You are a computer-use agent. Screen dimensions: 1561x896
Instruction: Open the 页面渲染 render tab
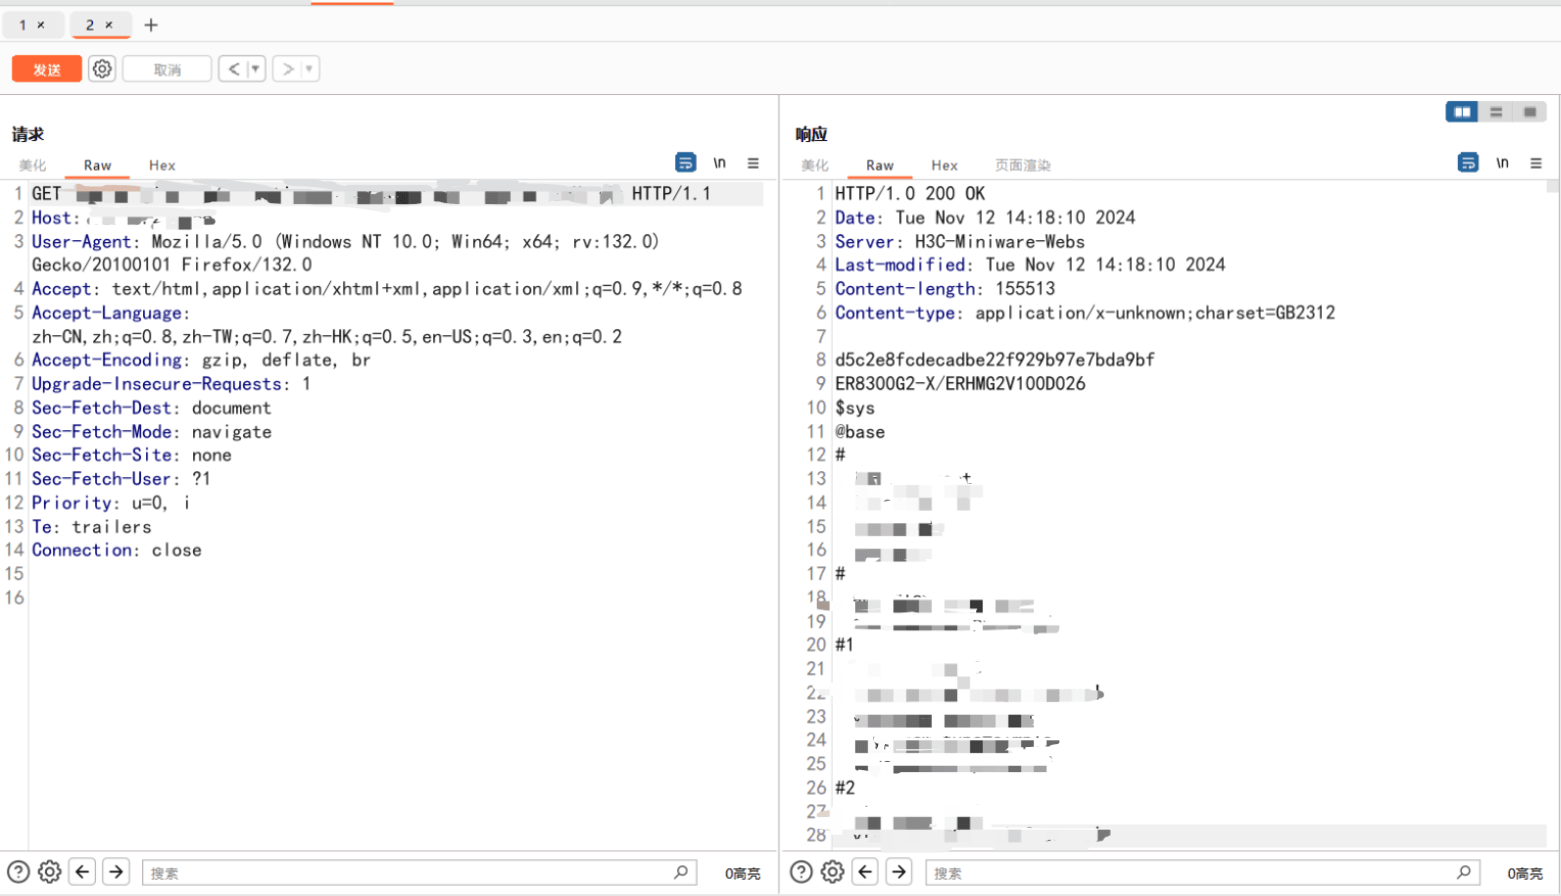1022,165
